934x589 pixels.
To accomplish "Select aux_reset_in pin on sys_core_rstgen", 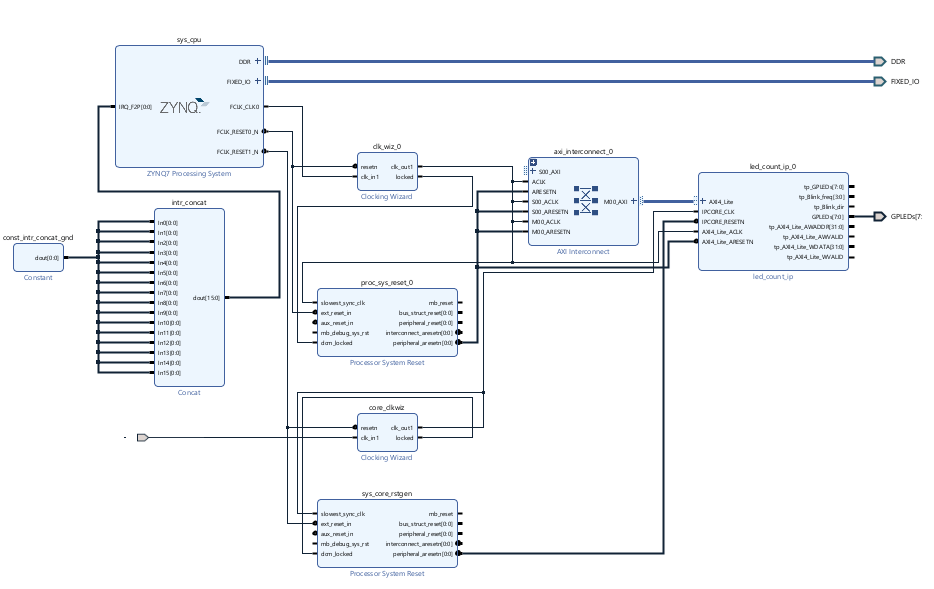I will tap(337, 534).
